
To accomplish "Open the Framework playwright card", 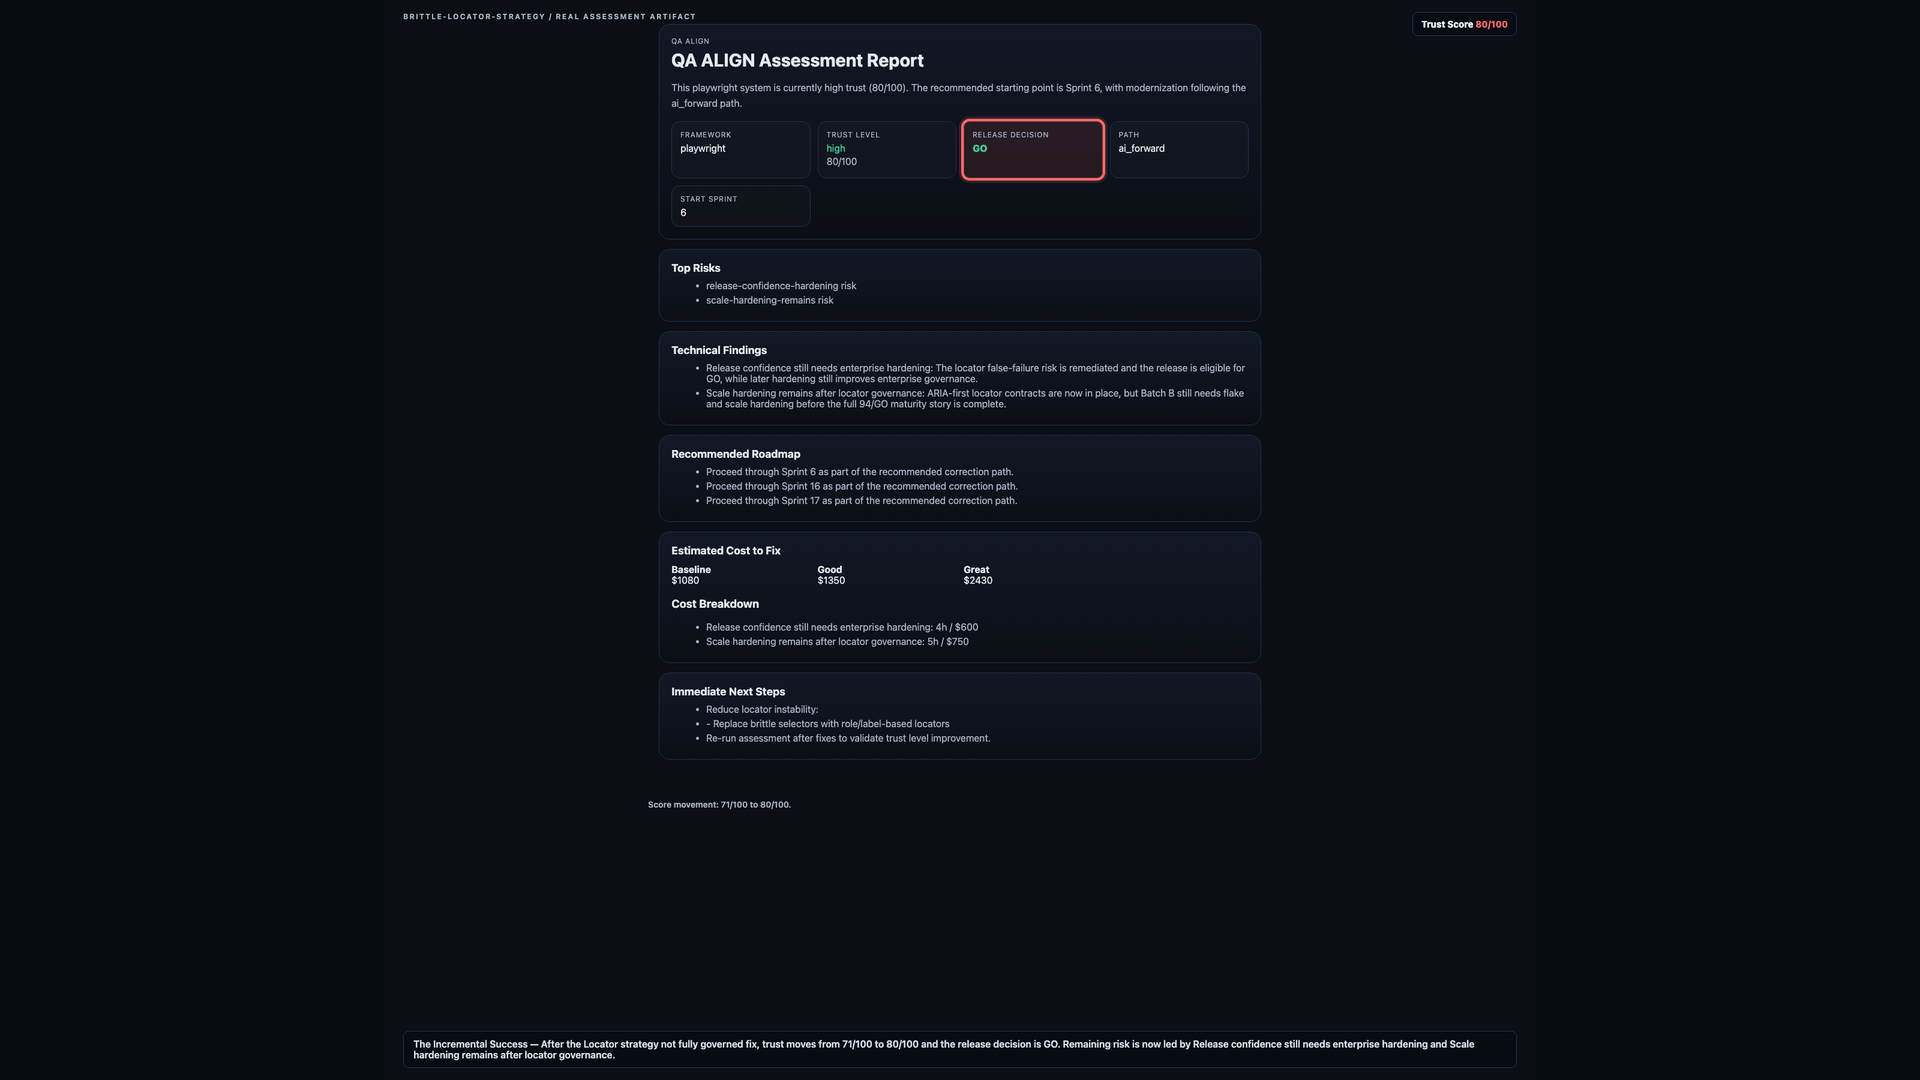I will (741, 150).
